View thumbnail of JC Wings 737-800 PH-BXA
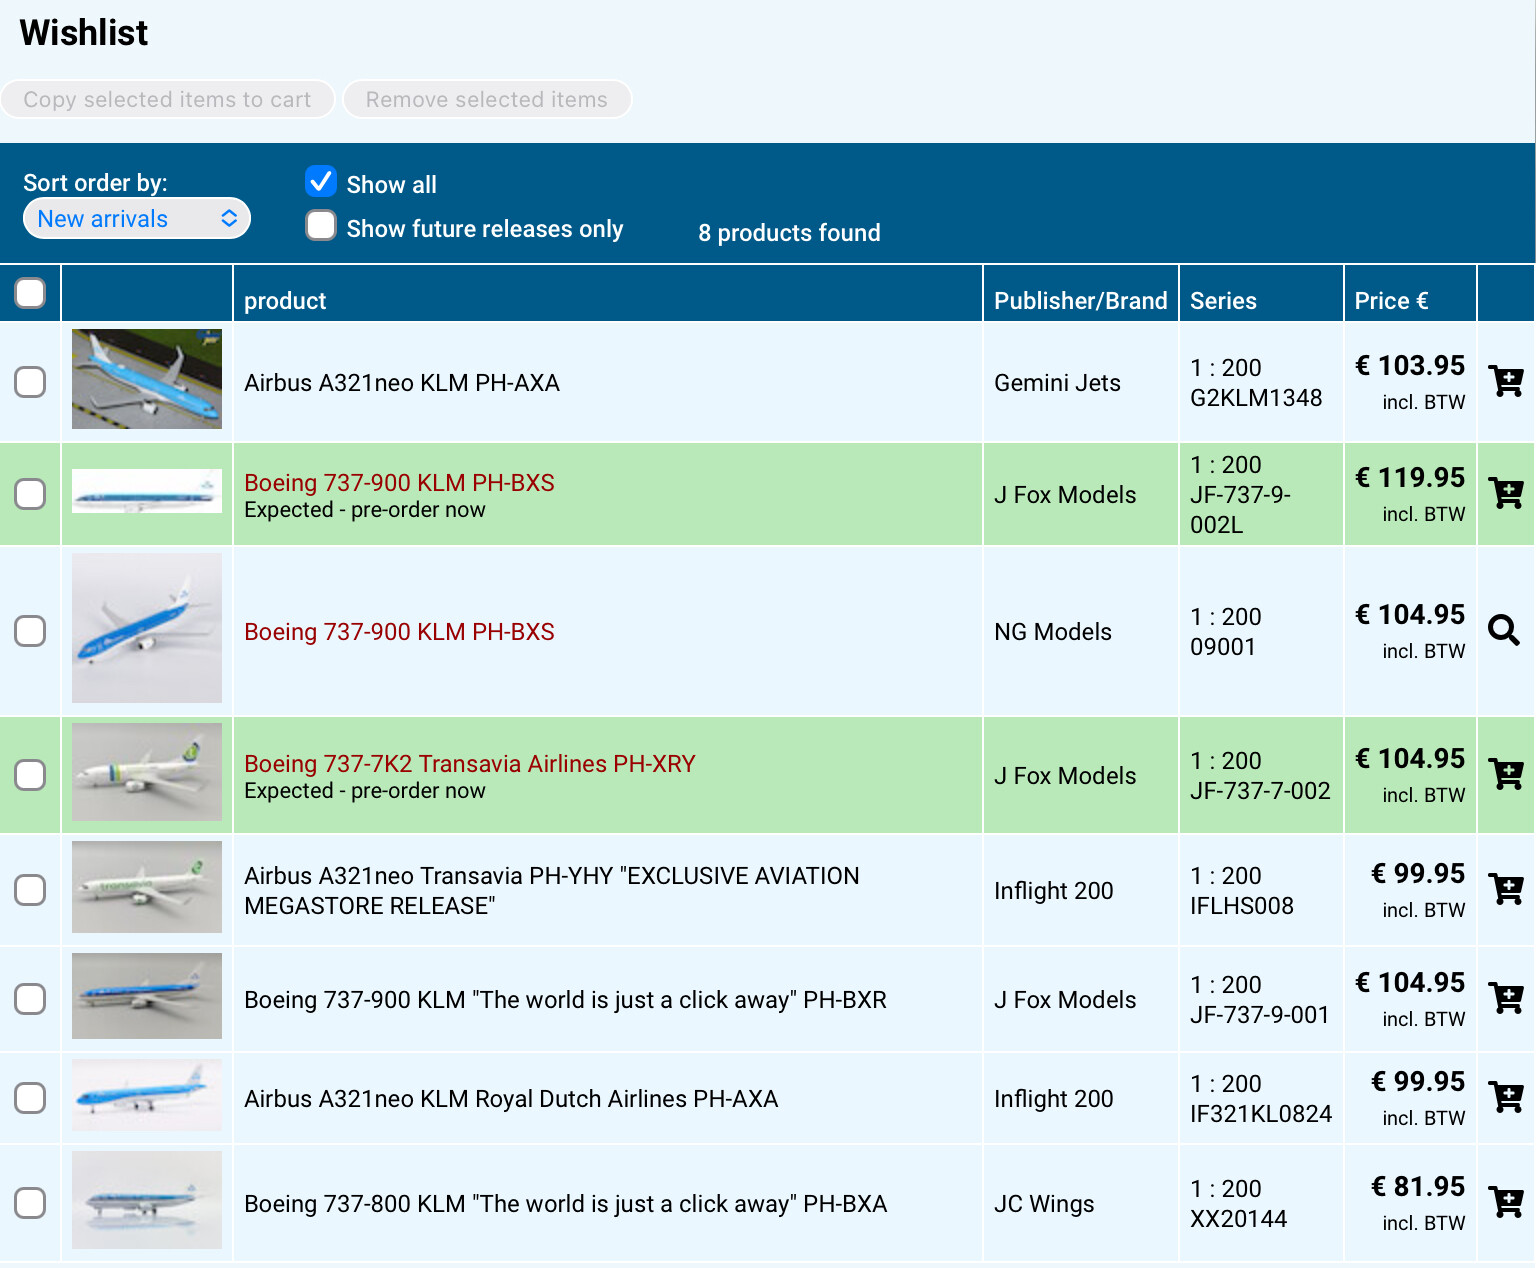 [147, 1200]
